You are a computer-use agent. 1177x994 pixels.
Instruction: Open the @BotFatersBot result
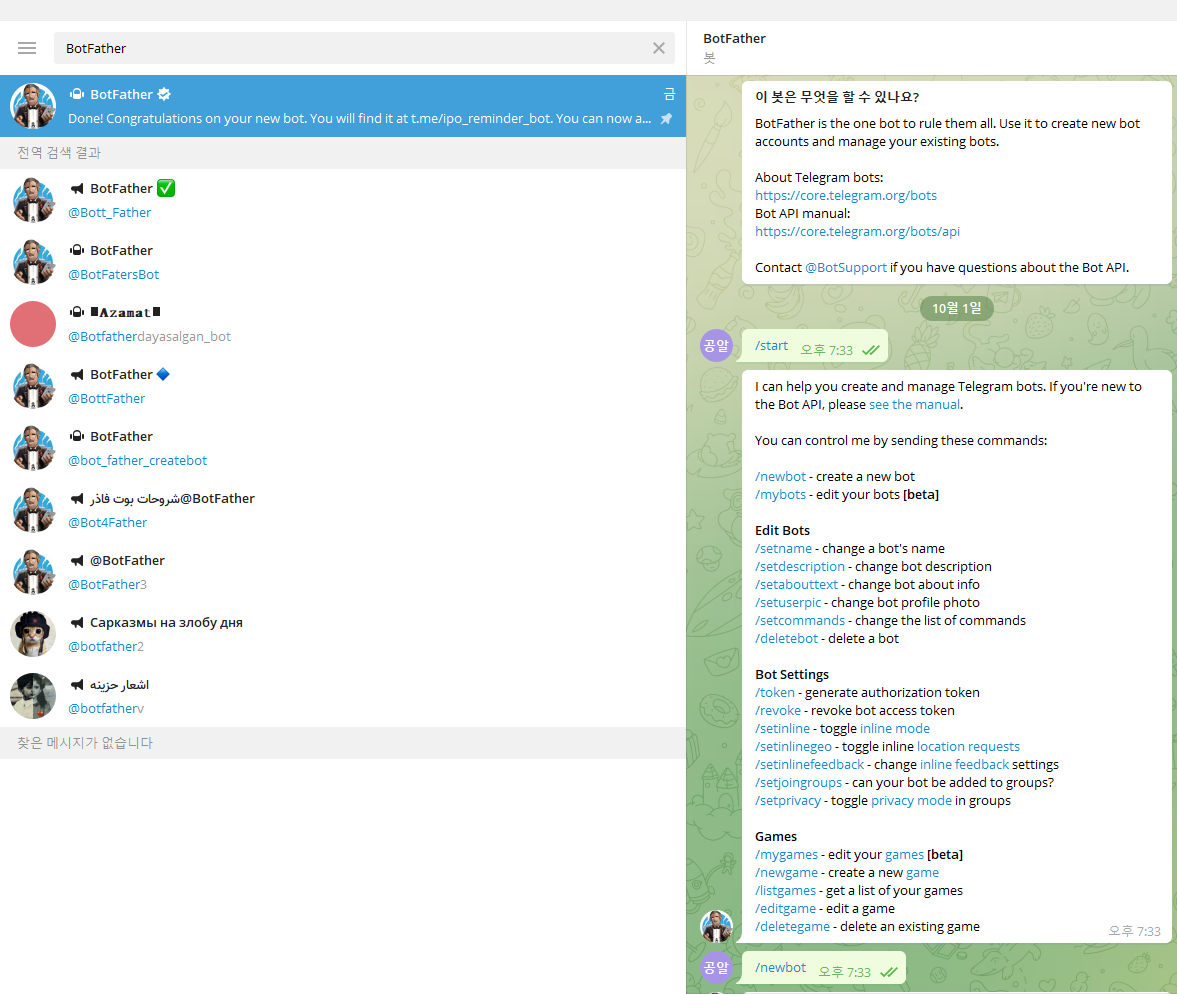tap(343, 262)
